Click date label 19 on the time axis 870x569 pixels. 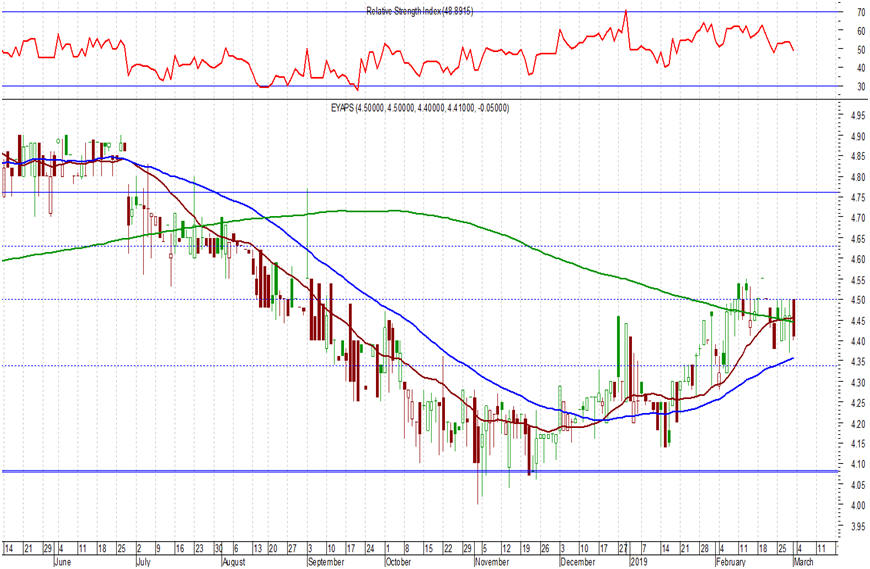[x=525, y=548]
